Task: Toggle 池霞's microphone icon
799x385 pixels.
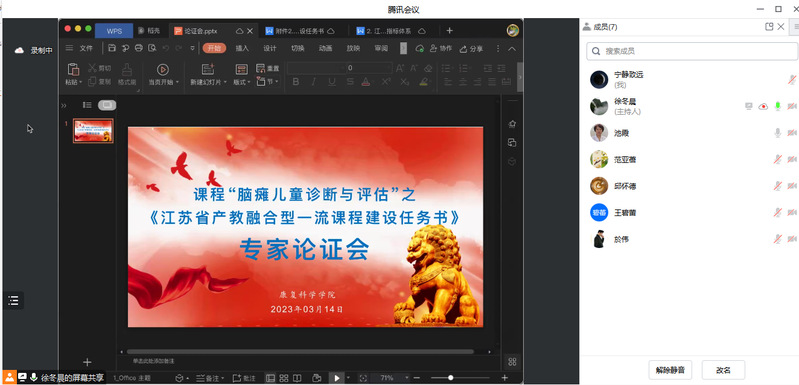Action: pyautogui.click(x=778, y=133)
